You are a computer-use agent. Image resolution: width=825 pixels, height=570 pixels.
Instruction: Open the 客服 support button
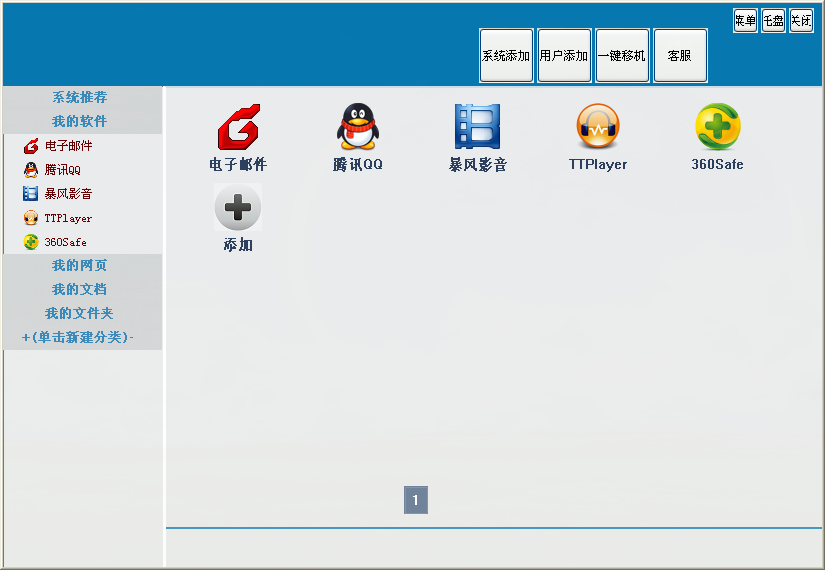680,56
